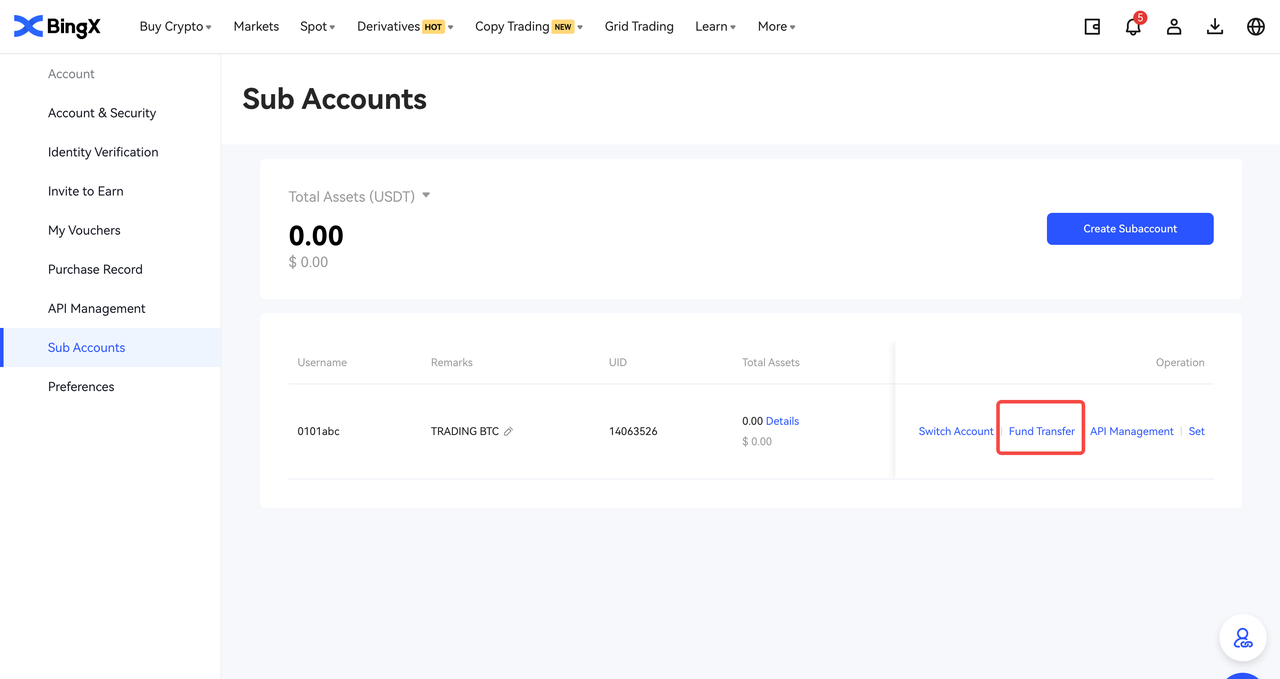Open the user profile icon
The image size is (1280, 679).
pos(1174,27)
